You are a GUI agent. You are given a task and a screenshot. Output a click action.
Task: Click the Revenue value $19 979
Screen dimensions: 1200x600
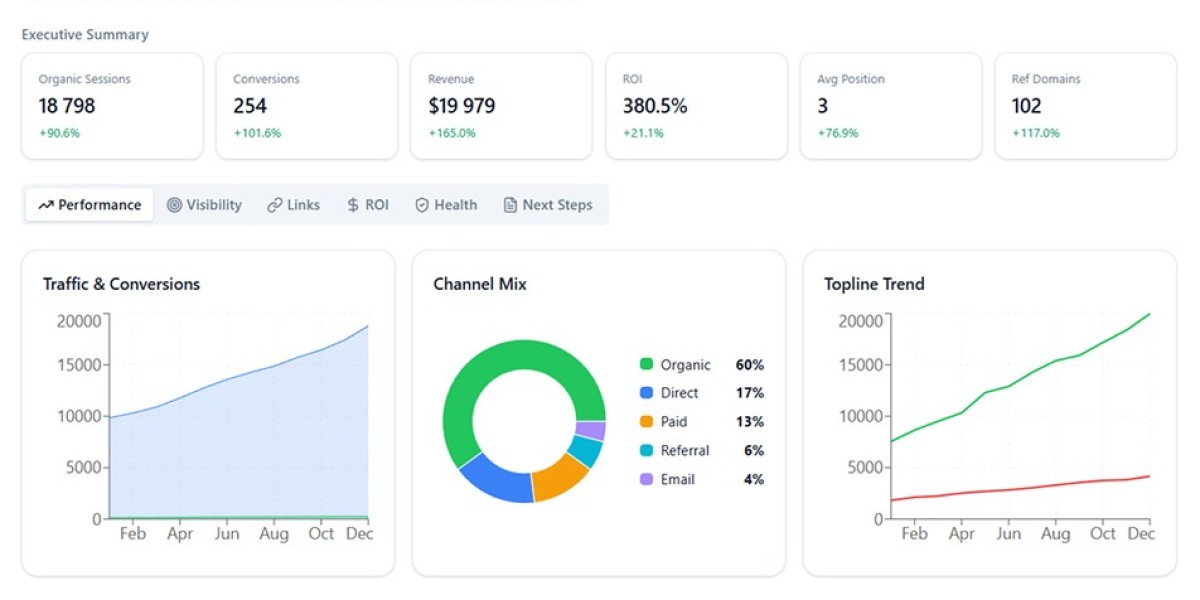tap(462, 105)
